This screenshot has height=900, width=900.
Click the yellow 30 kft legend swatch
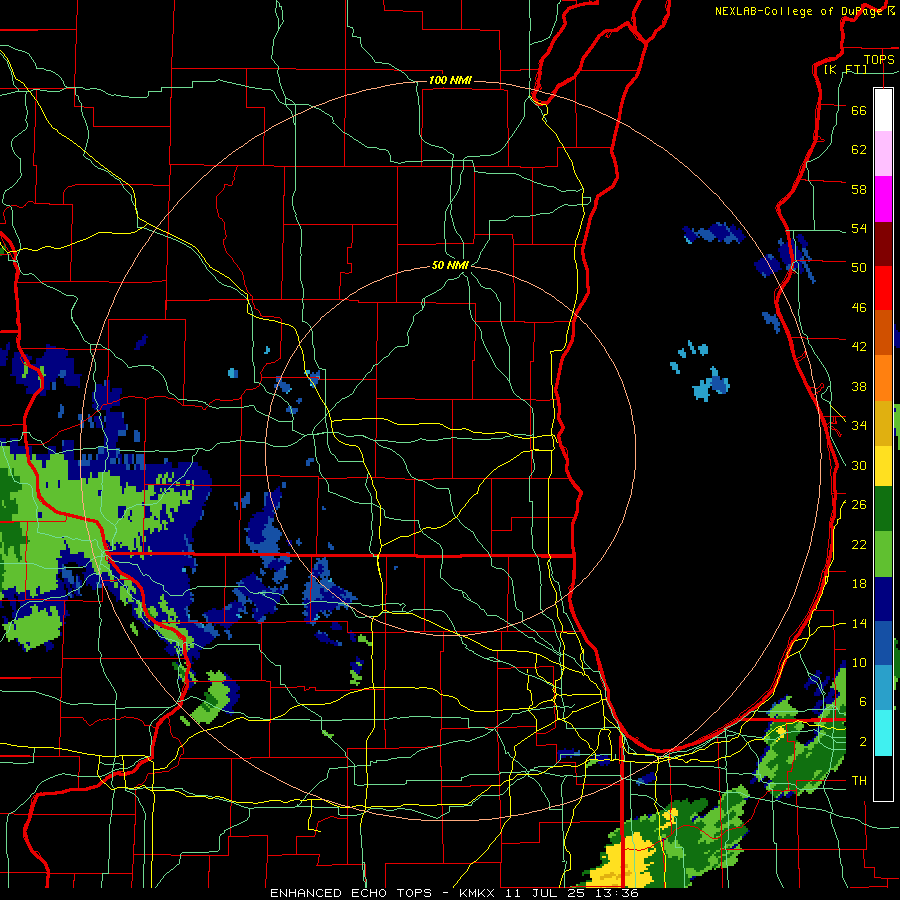point(883,466)
